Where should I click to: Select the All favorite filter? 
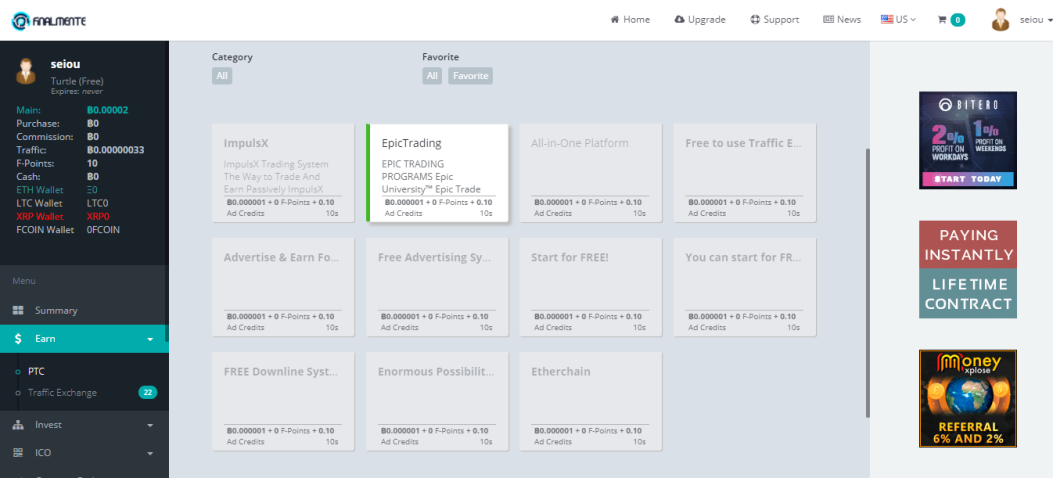[432, 76]
